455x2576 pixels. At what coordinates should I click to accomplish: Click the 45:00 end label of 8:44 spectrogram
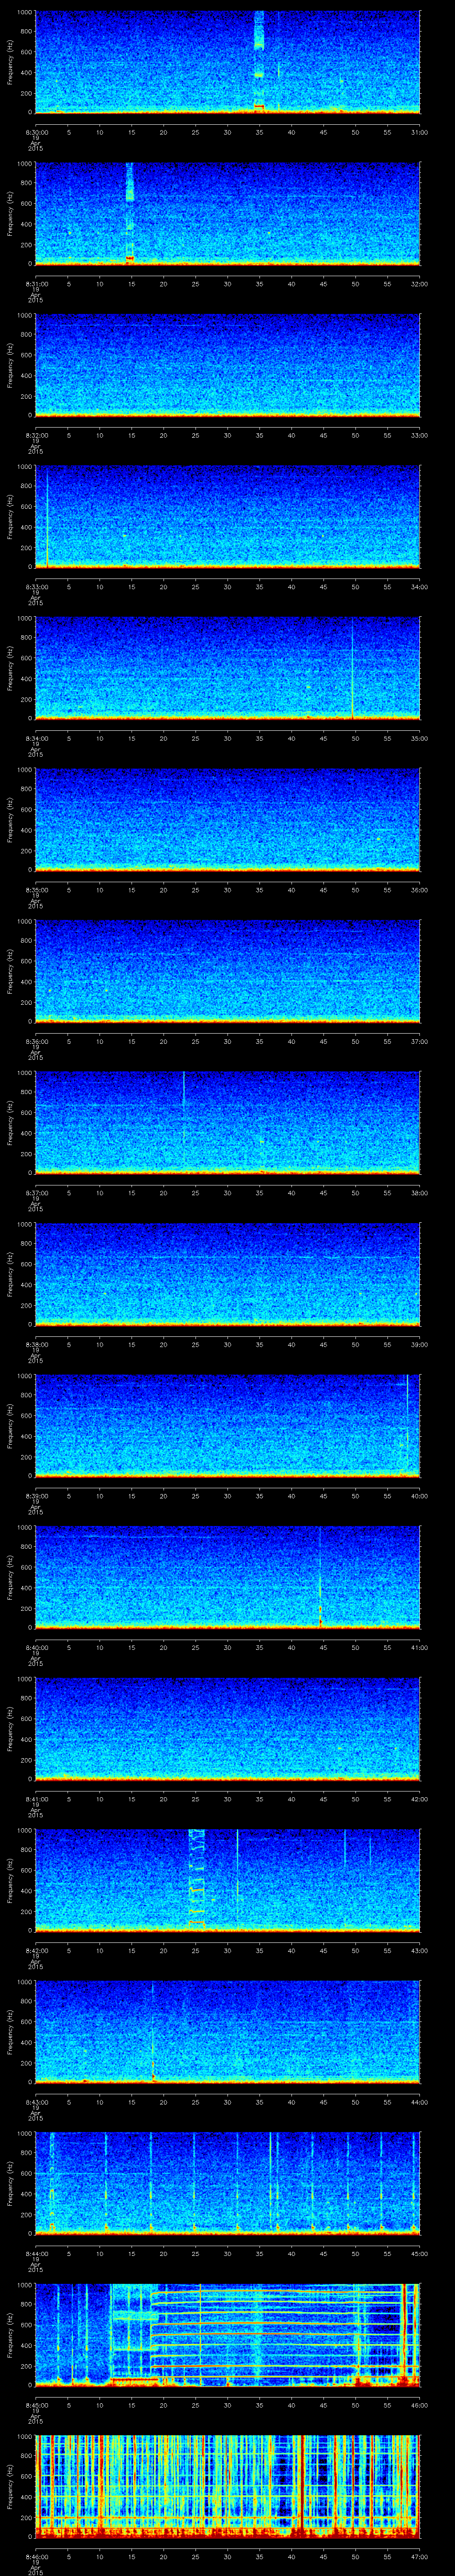(x=420, y=2252)
